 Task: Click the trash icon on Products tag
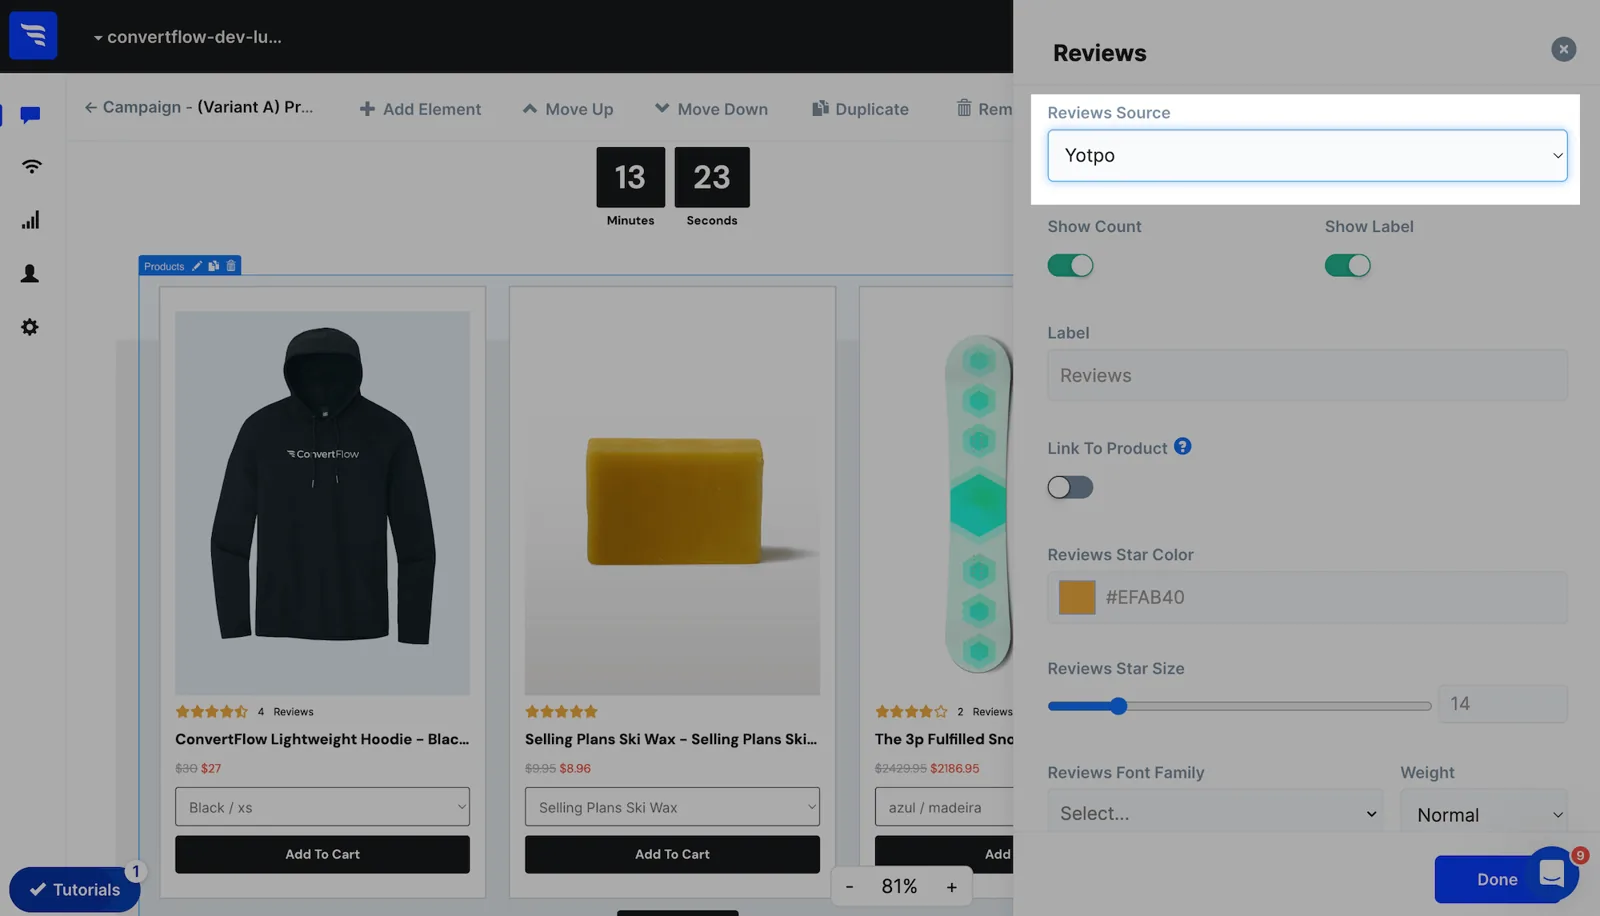click(231, 266)
